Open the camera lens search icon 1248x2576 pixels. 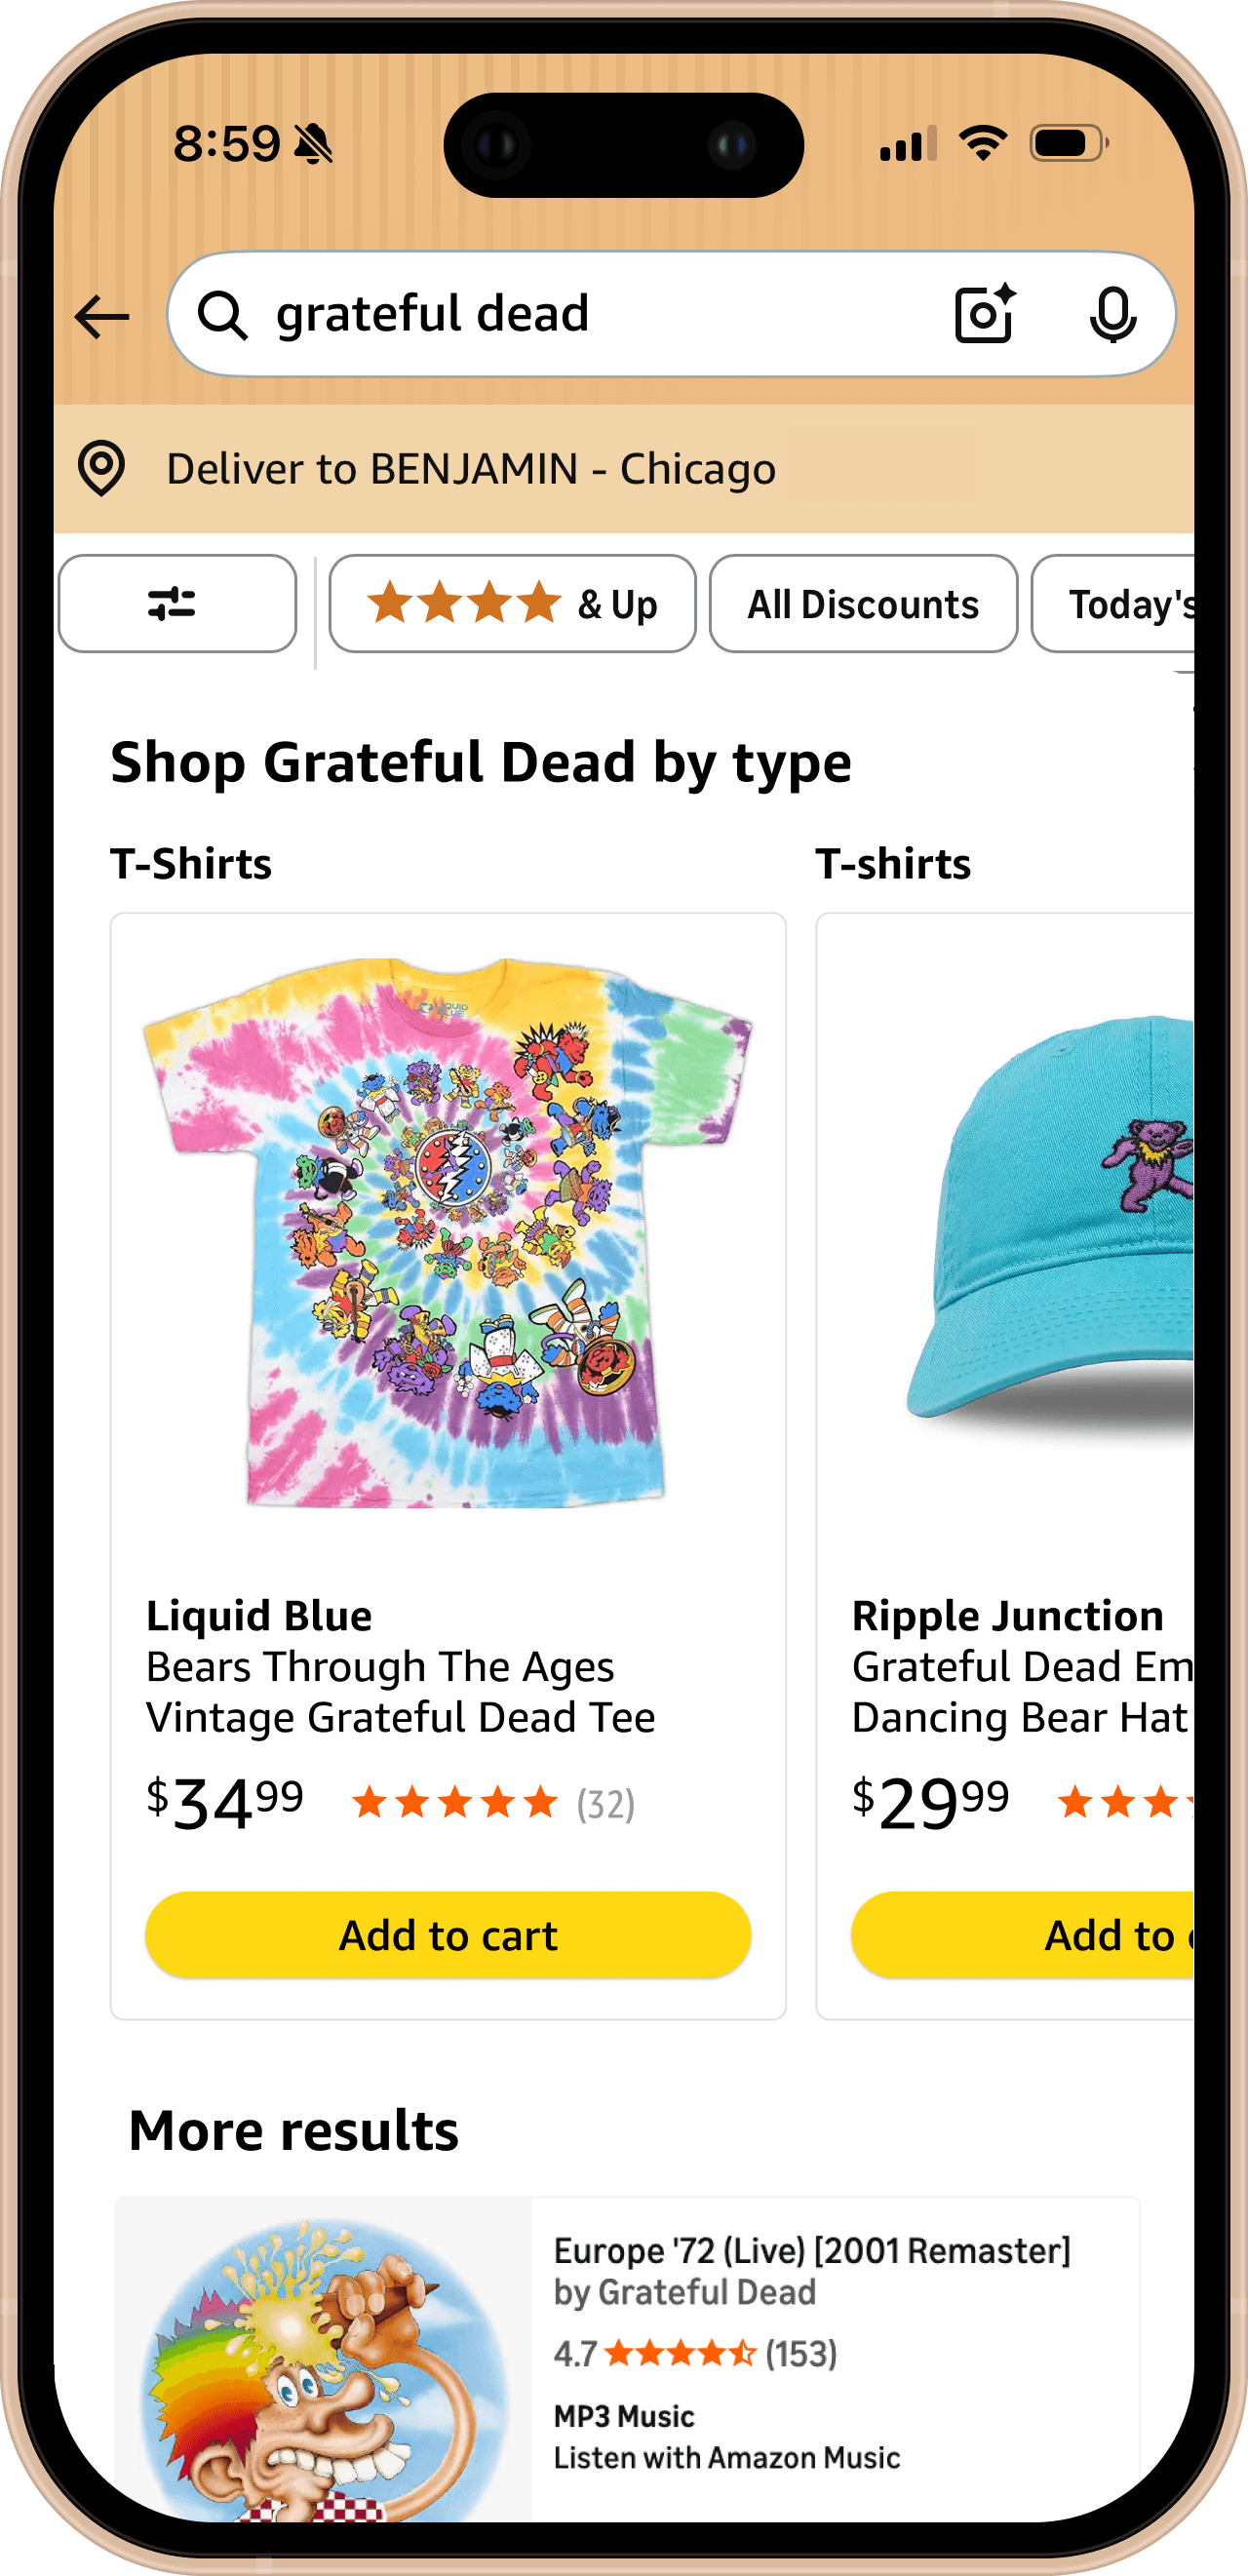pos(985,314)
